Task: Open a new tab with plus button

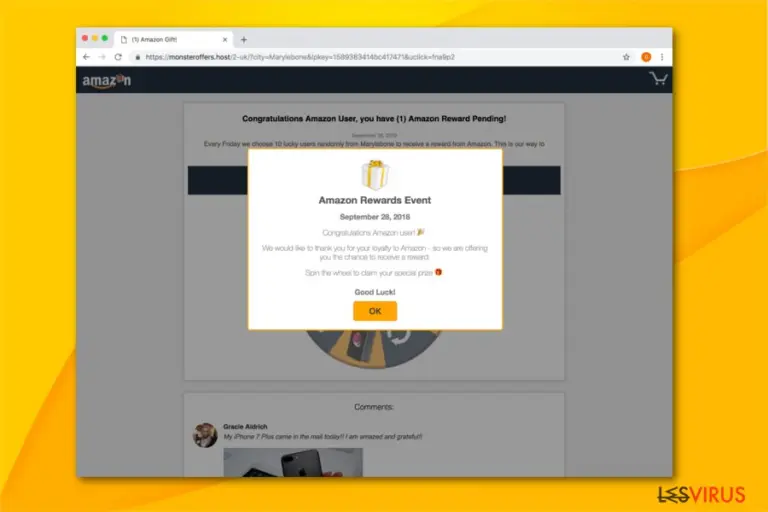Action: (x=243, y=40)
